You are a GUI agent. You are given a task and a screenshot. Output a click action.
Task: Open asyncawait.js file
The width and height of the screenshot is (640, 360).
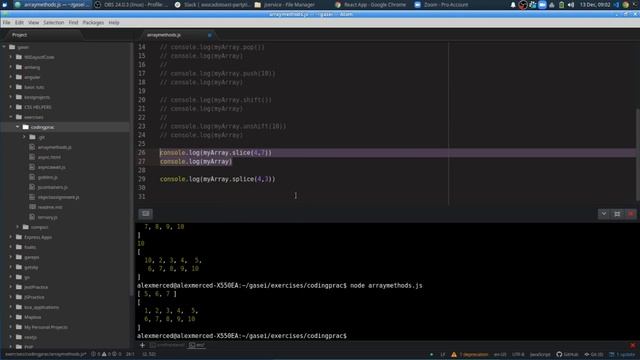coord(51,167)
